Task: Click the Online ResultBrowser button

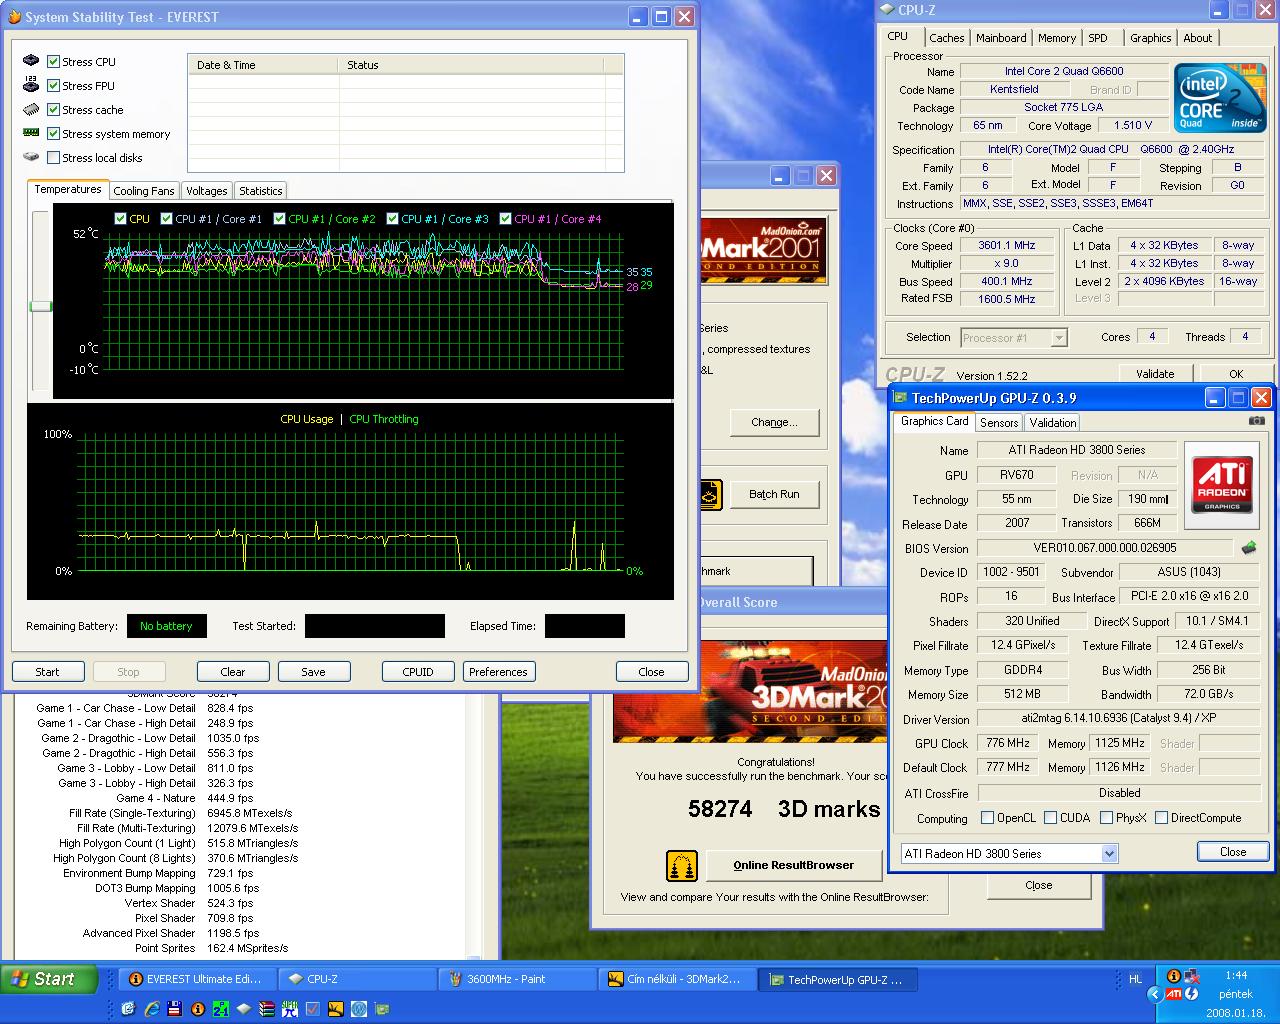Action: [794, 865]
